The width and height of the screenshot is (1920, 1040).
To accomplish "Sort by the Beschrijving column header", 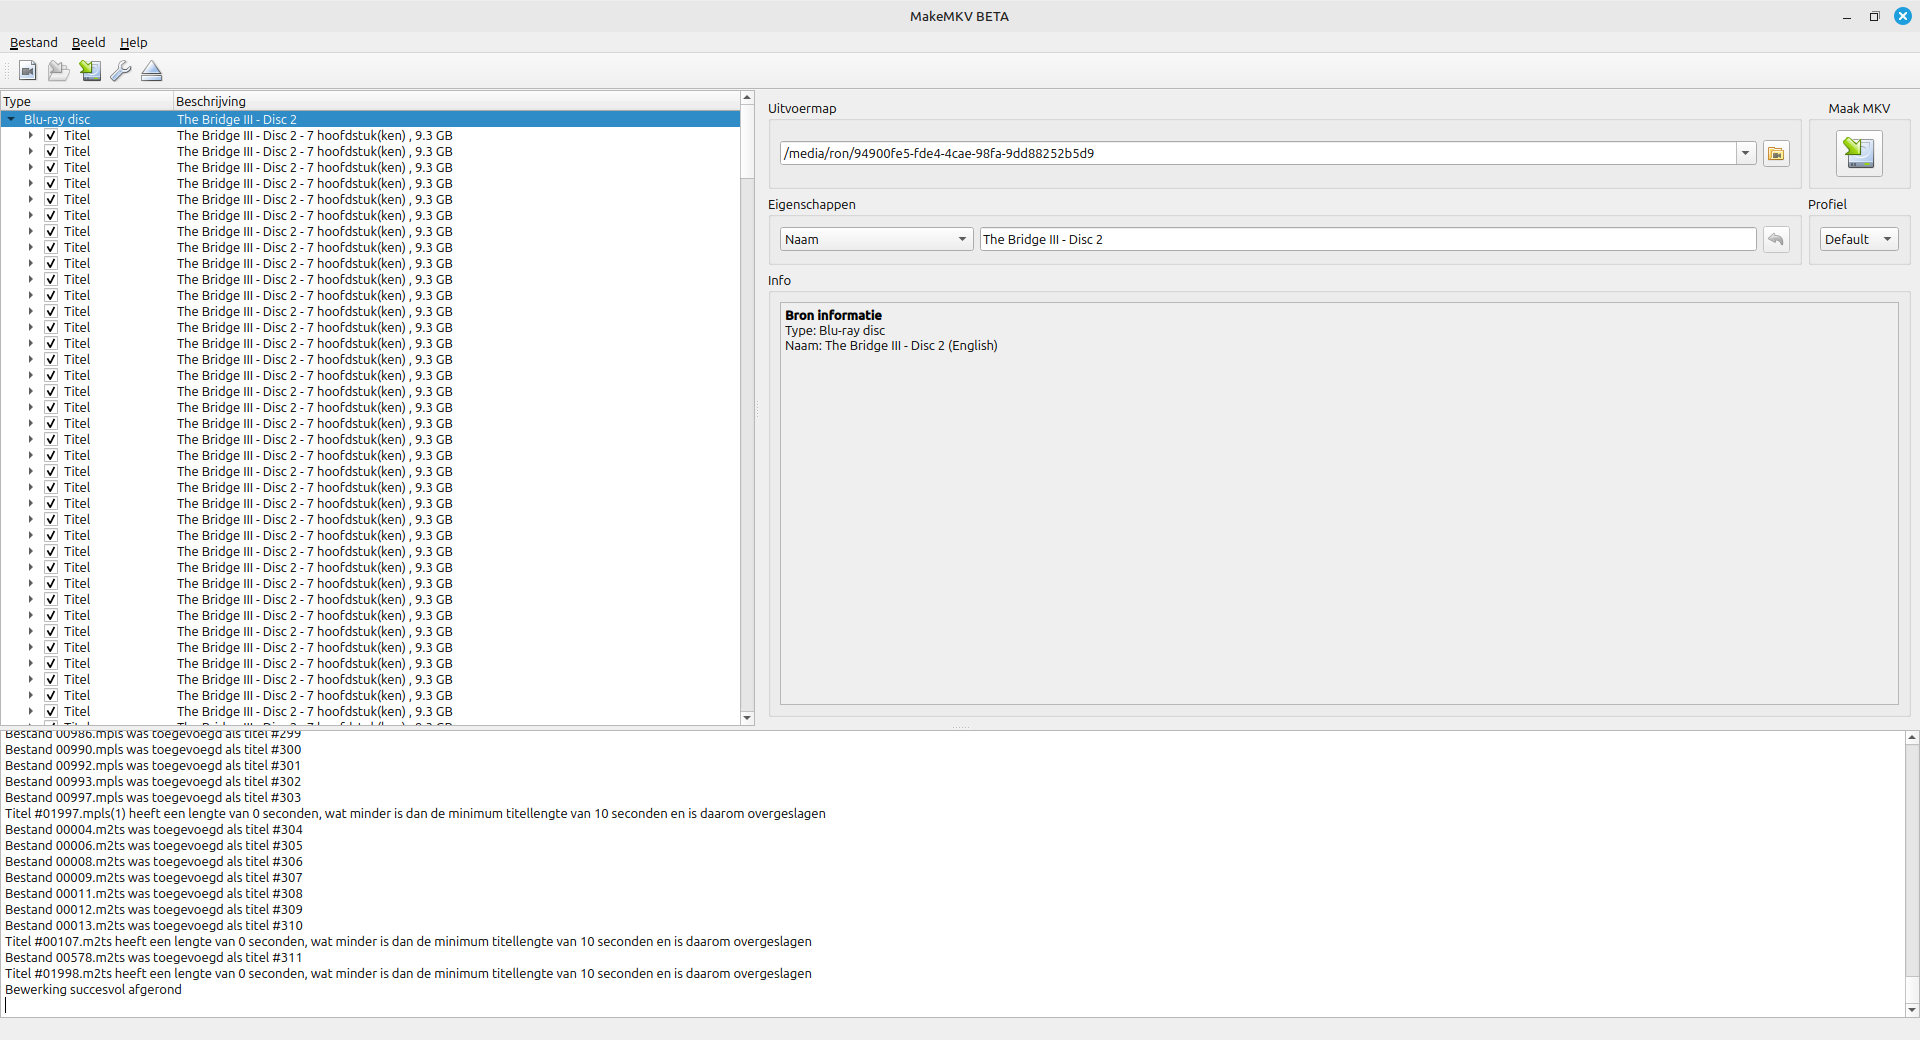I will click(x=456, y=102).
